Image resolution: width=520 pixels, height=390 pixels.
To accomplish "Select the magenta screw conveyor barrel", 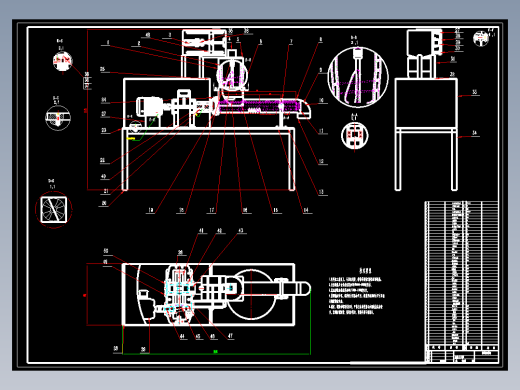I will pos(259,106).
